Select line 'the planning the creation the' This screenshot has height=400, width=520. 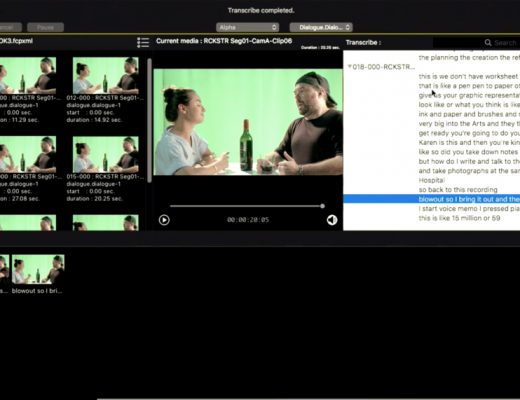coord(469,58)
